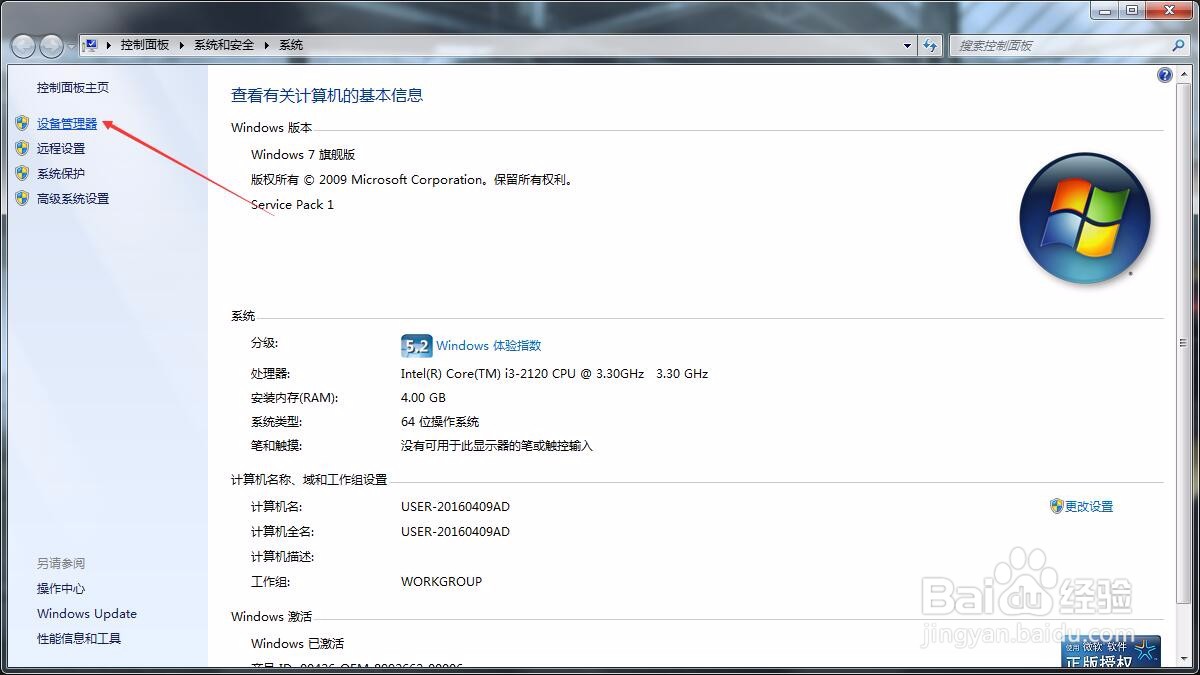Click the window's minimize button
Screen dimensions: 1200x675
(x=1106, y=9)
